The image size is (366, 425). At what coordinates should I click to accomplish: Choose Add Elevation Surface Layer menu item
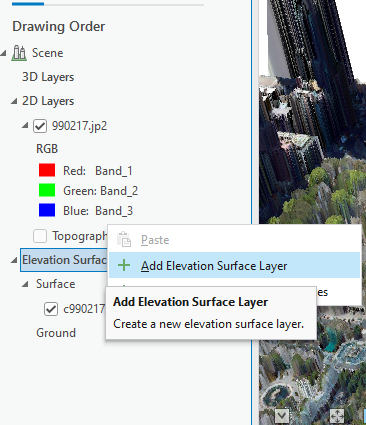pos(235,266)
